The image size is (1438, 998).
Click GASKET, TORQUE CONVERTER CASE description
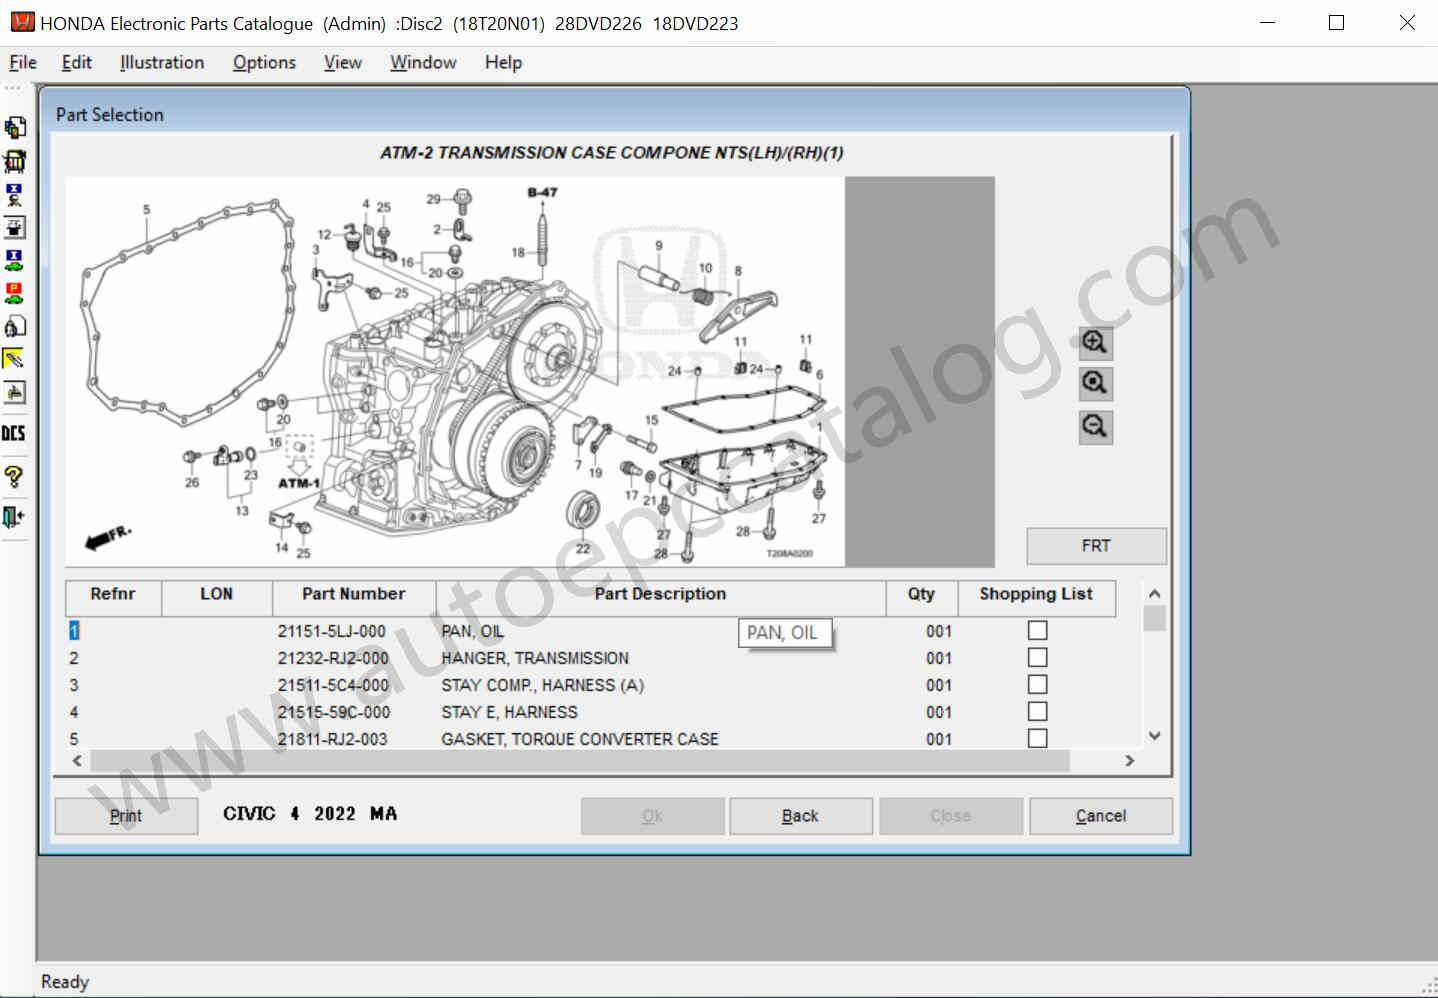click(x=580, y=739)
